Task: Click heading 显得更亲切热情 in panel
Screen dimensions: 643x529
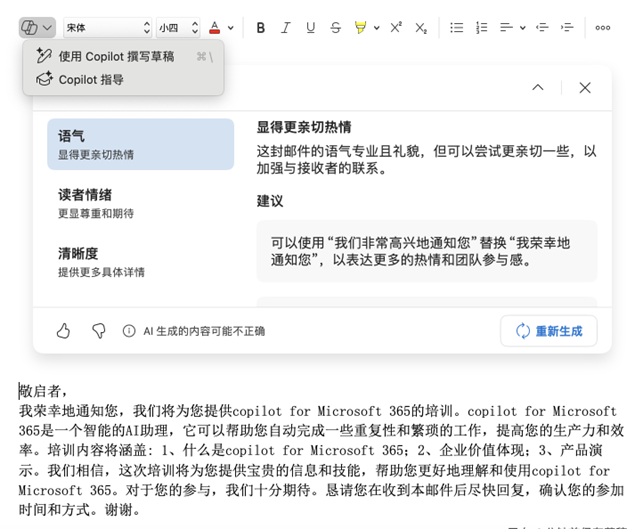Action: pos(304,127)
